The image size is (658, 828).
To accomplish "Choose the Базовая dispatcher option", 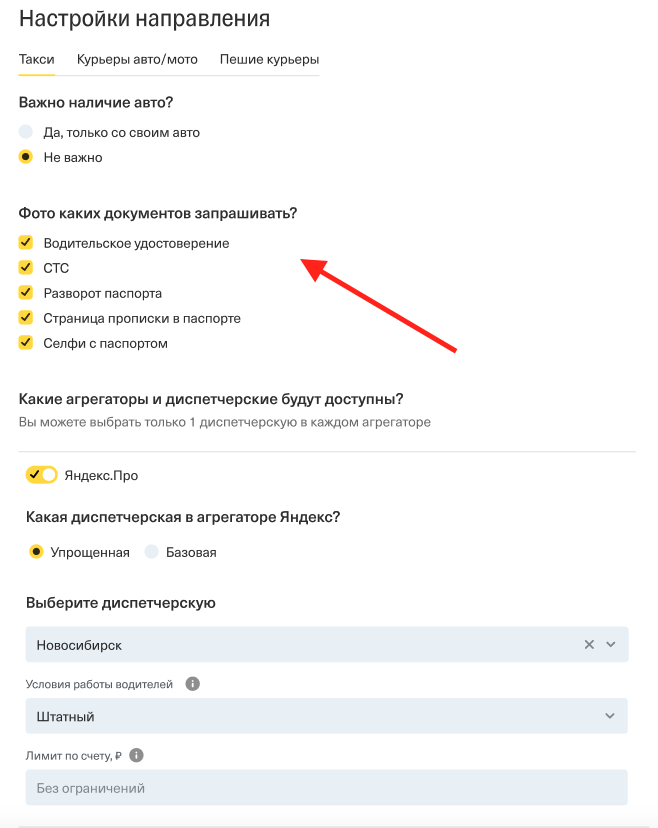I will coord(152,552).
